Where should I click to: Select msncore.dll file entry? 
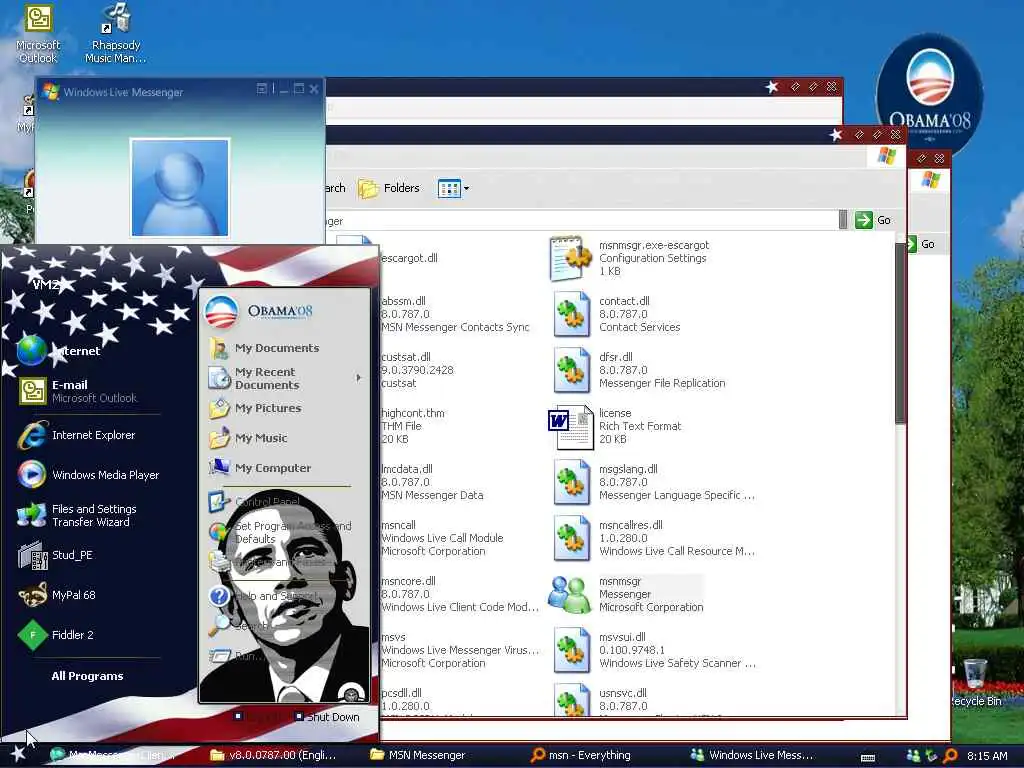tap(460, 594)
